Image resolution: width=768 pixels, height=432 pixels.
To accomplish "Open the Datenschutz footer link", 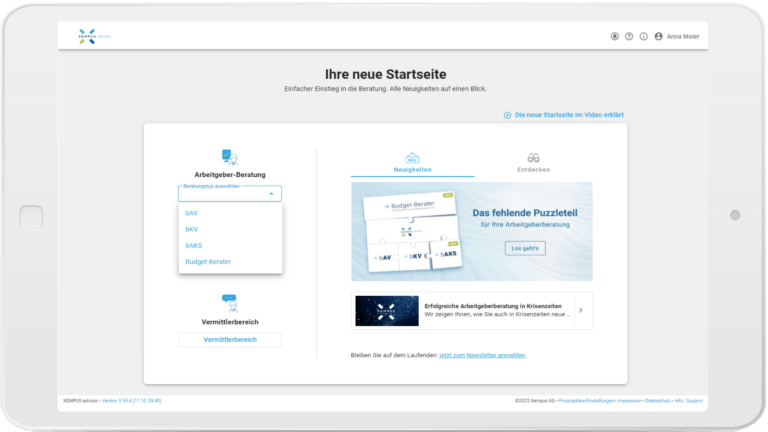I will (658, 401).
